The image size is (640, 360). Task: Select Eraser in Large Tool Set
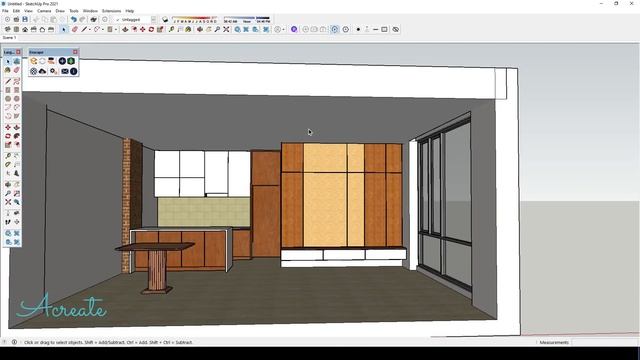(x=17, y=70)
